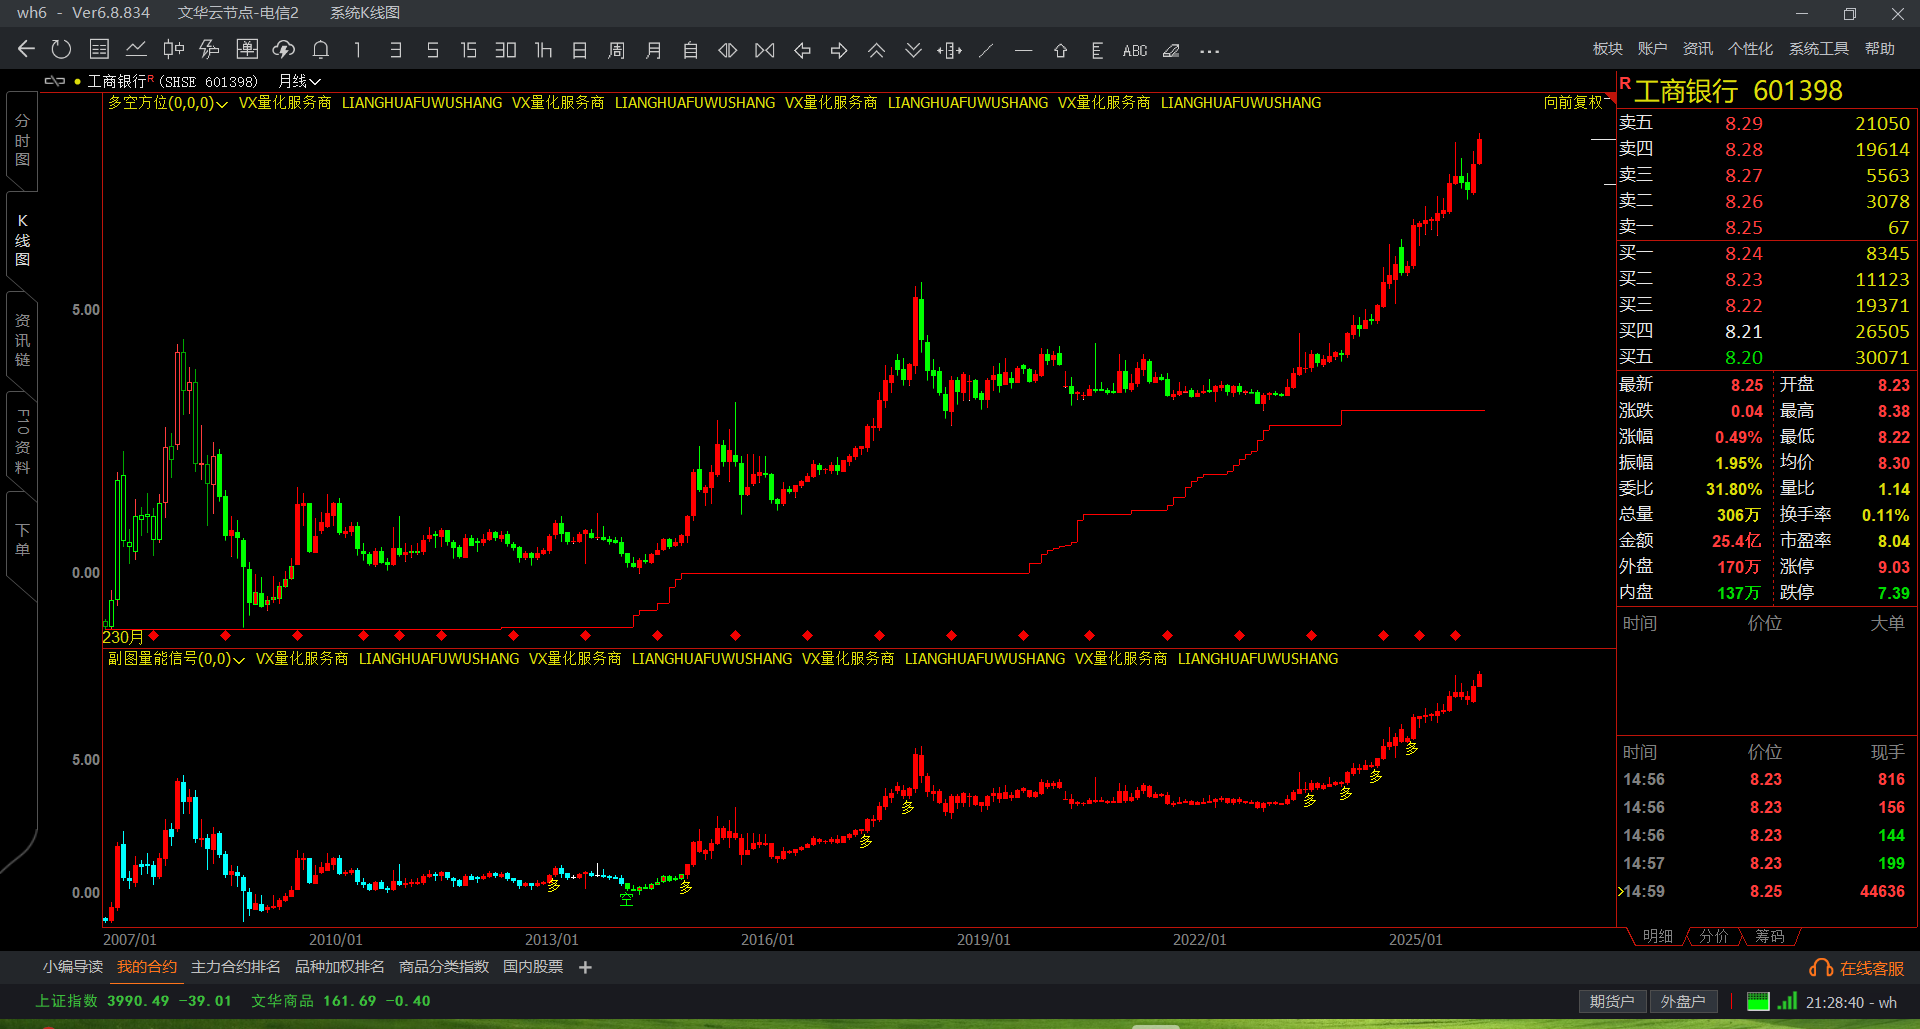The image size is (1920, 1029).
Task: Click the compress K-line horizontally icon
Action: click(x=765, y=50)
